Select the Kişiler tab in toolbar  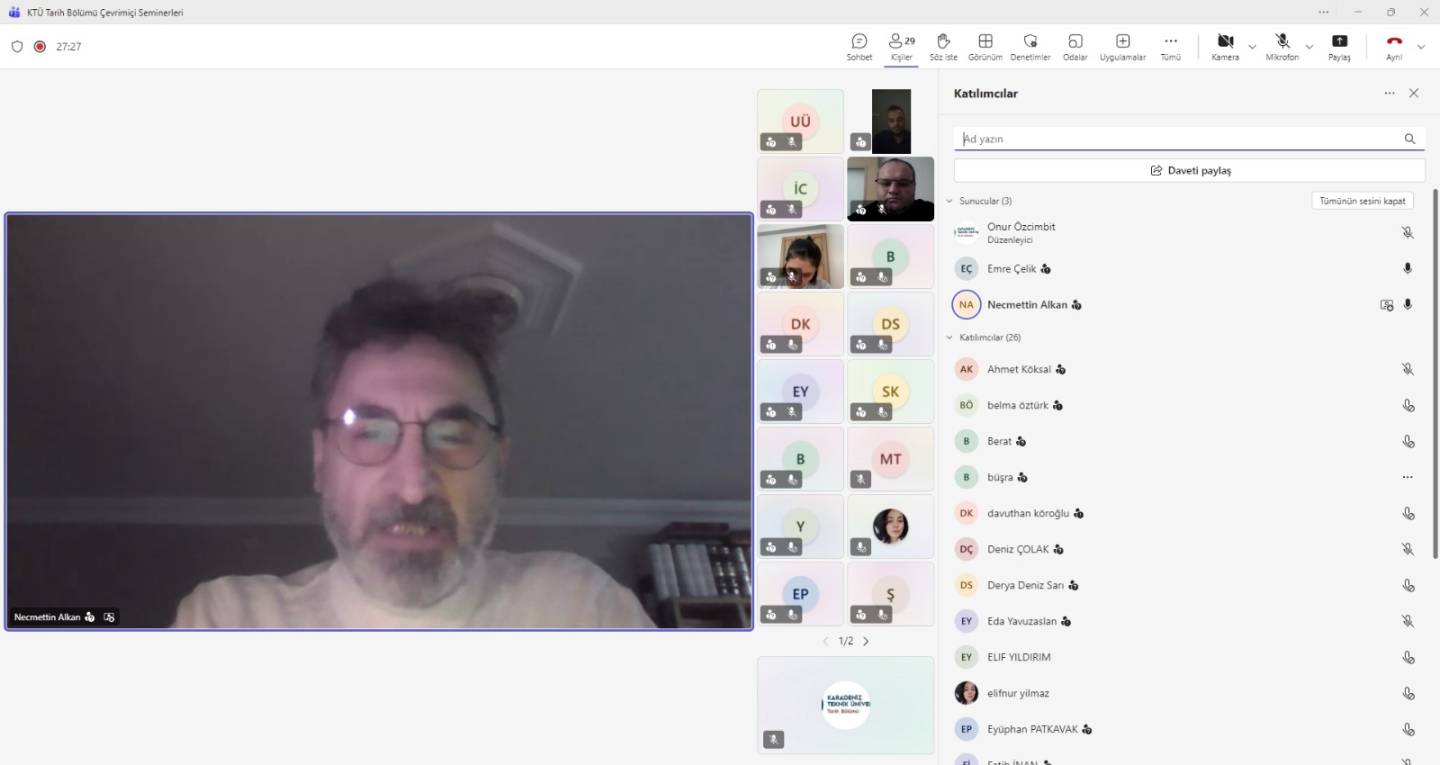click(901, 46)
